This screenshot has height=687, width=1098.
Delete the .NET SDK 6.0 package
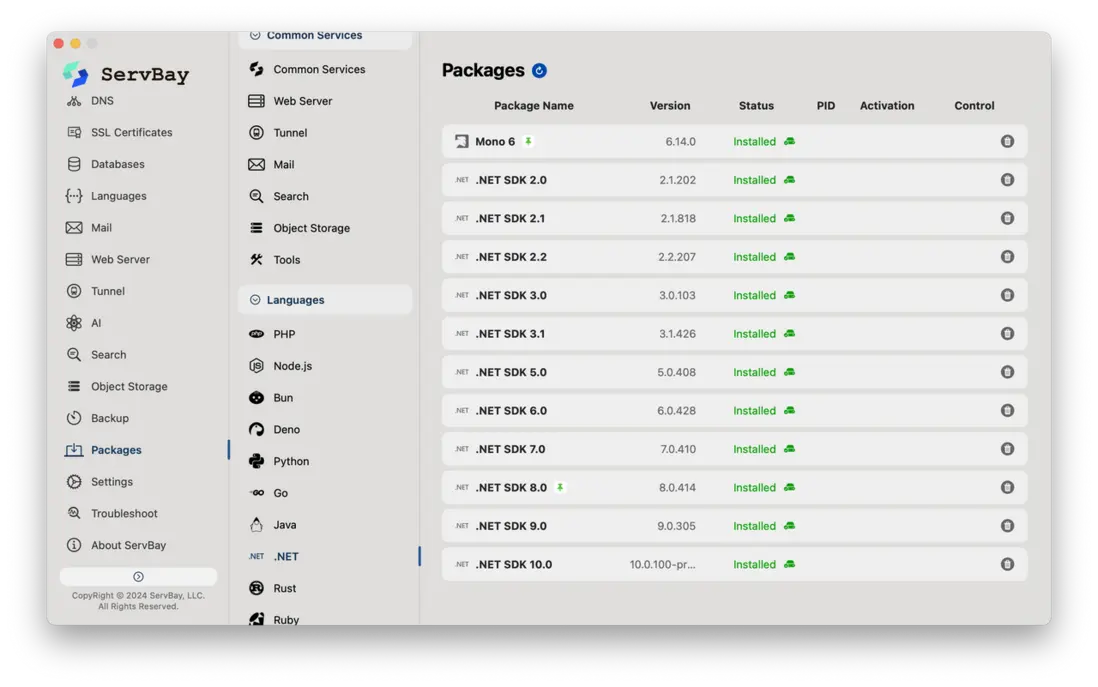(1007, 410)
